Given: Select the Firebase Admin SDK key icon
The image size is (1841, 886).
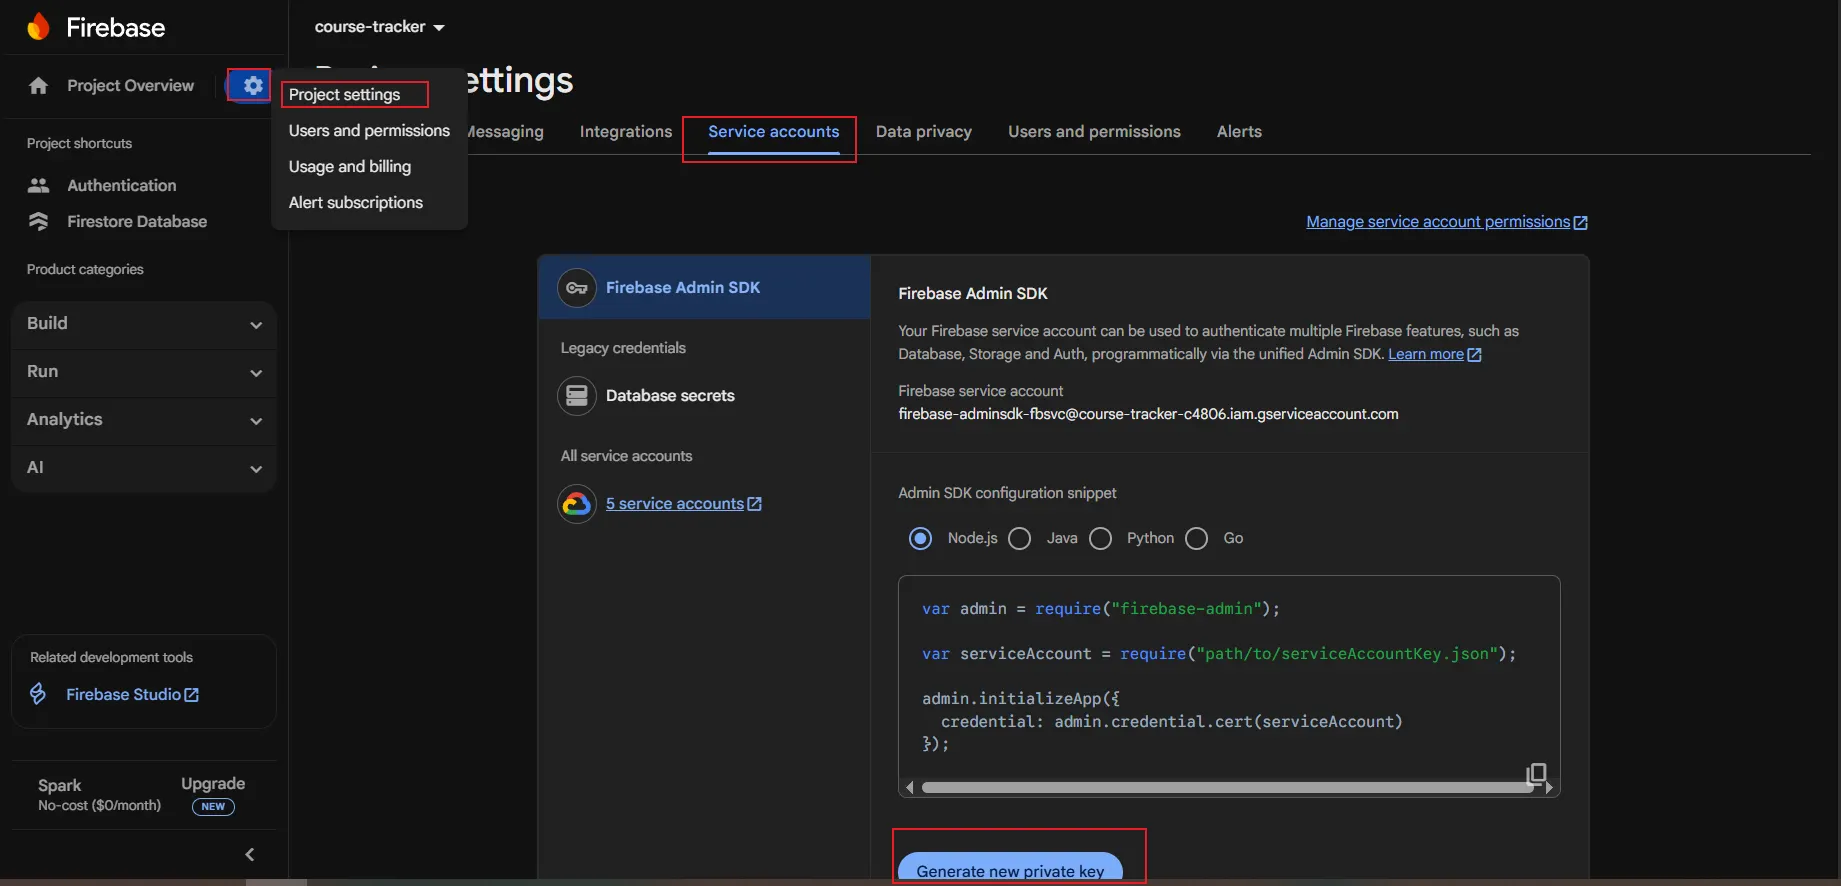Looking at the screenshot, I should pyautogui.click(x=577, y=288).
